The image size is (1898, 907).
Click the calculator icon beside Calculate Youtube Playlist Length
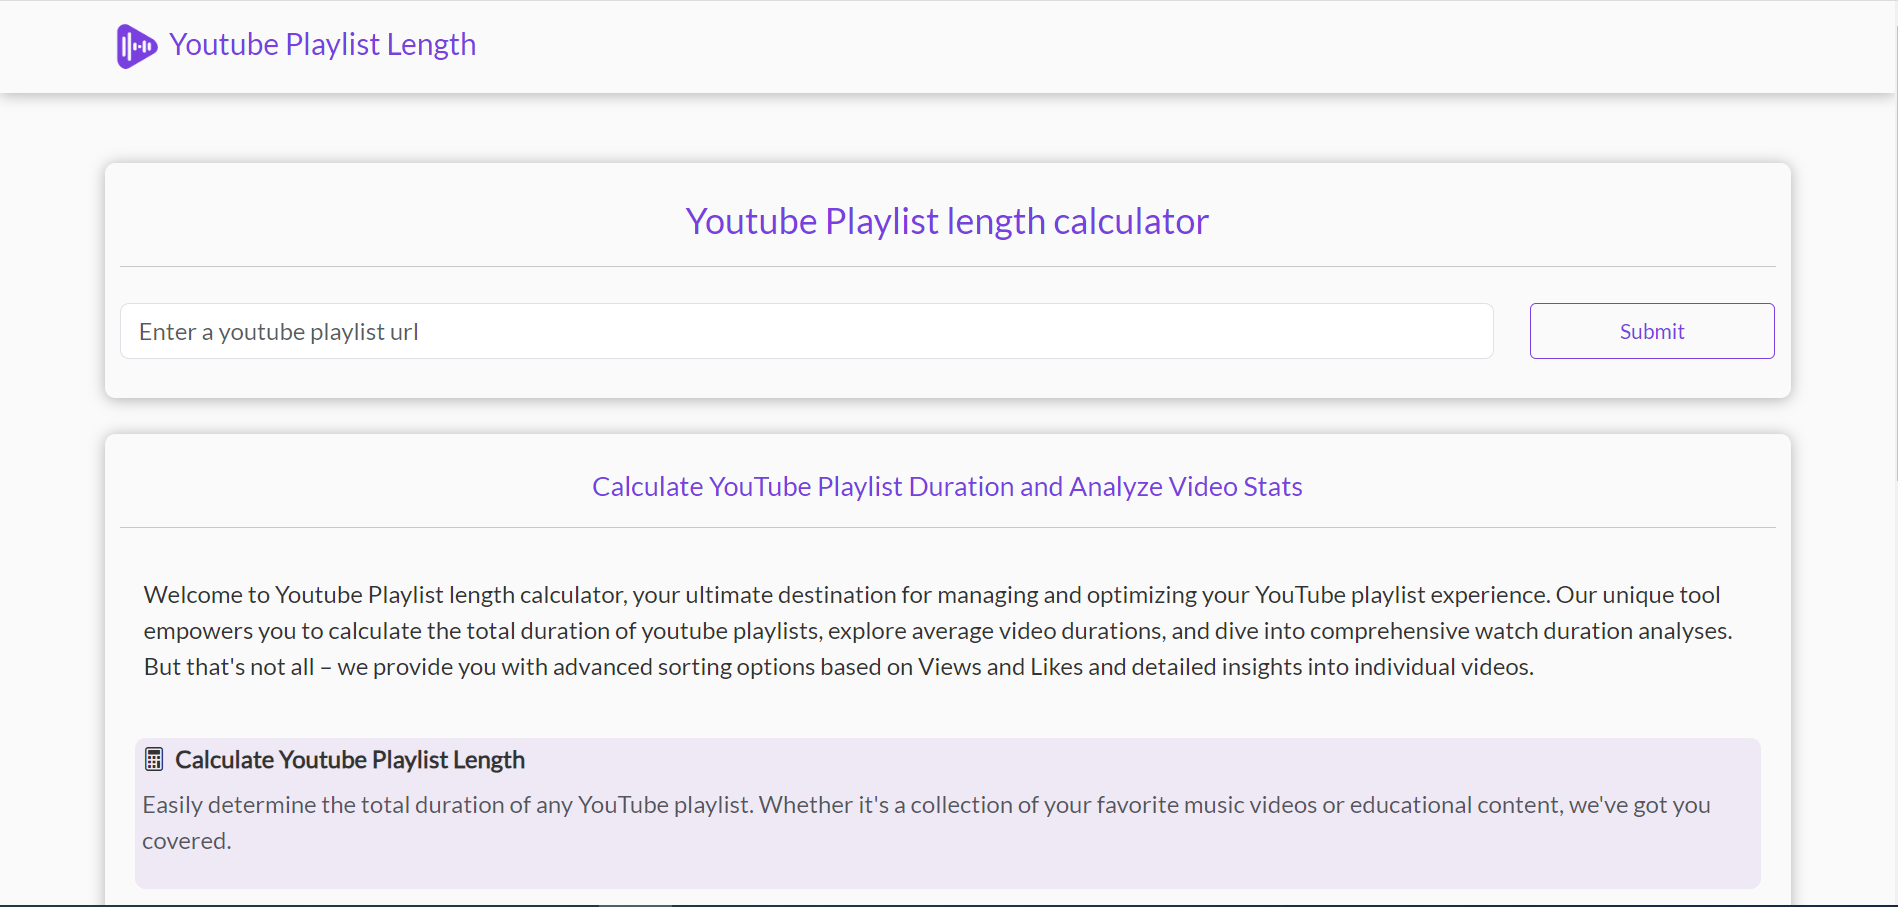pos(154,759)
